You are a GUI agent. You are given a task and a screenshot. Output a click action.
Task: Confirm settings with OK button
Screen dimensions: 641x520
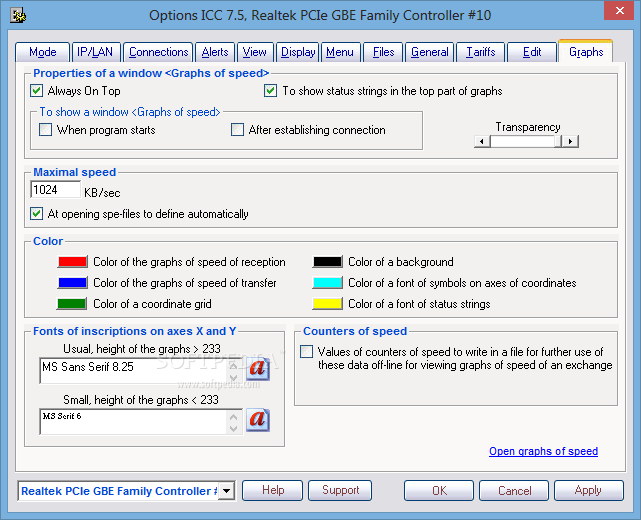[x=439, y=490]
